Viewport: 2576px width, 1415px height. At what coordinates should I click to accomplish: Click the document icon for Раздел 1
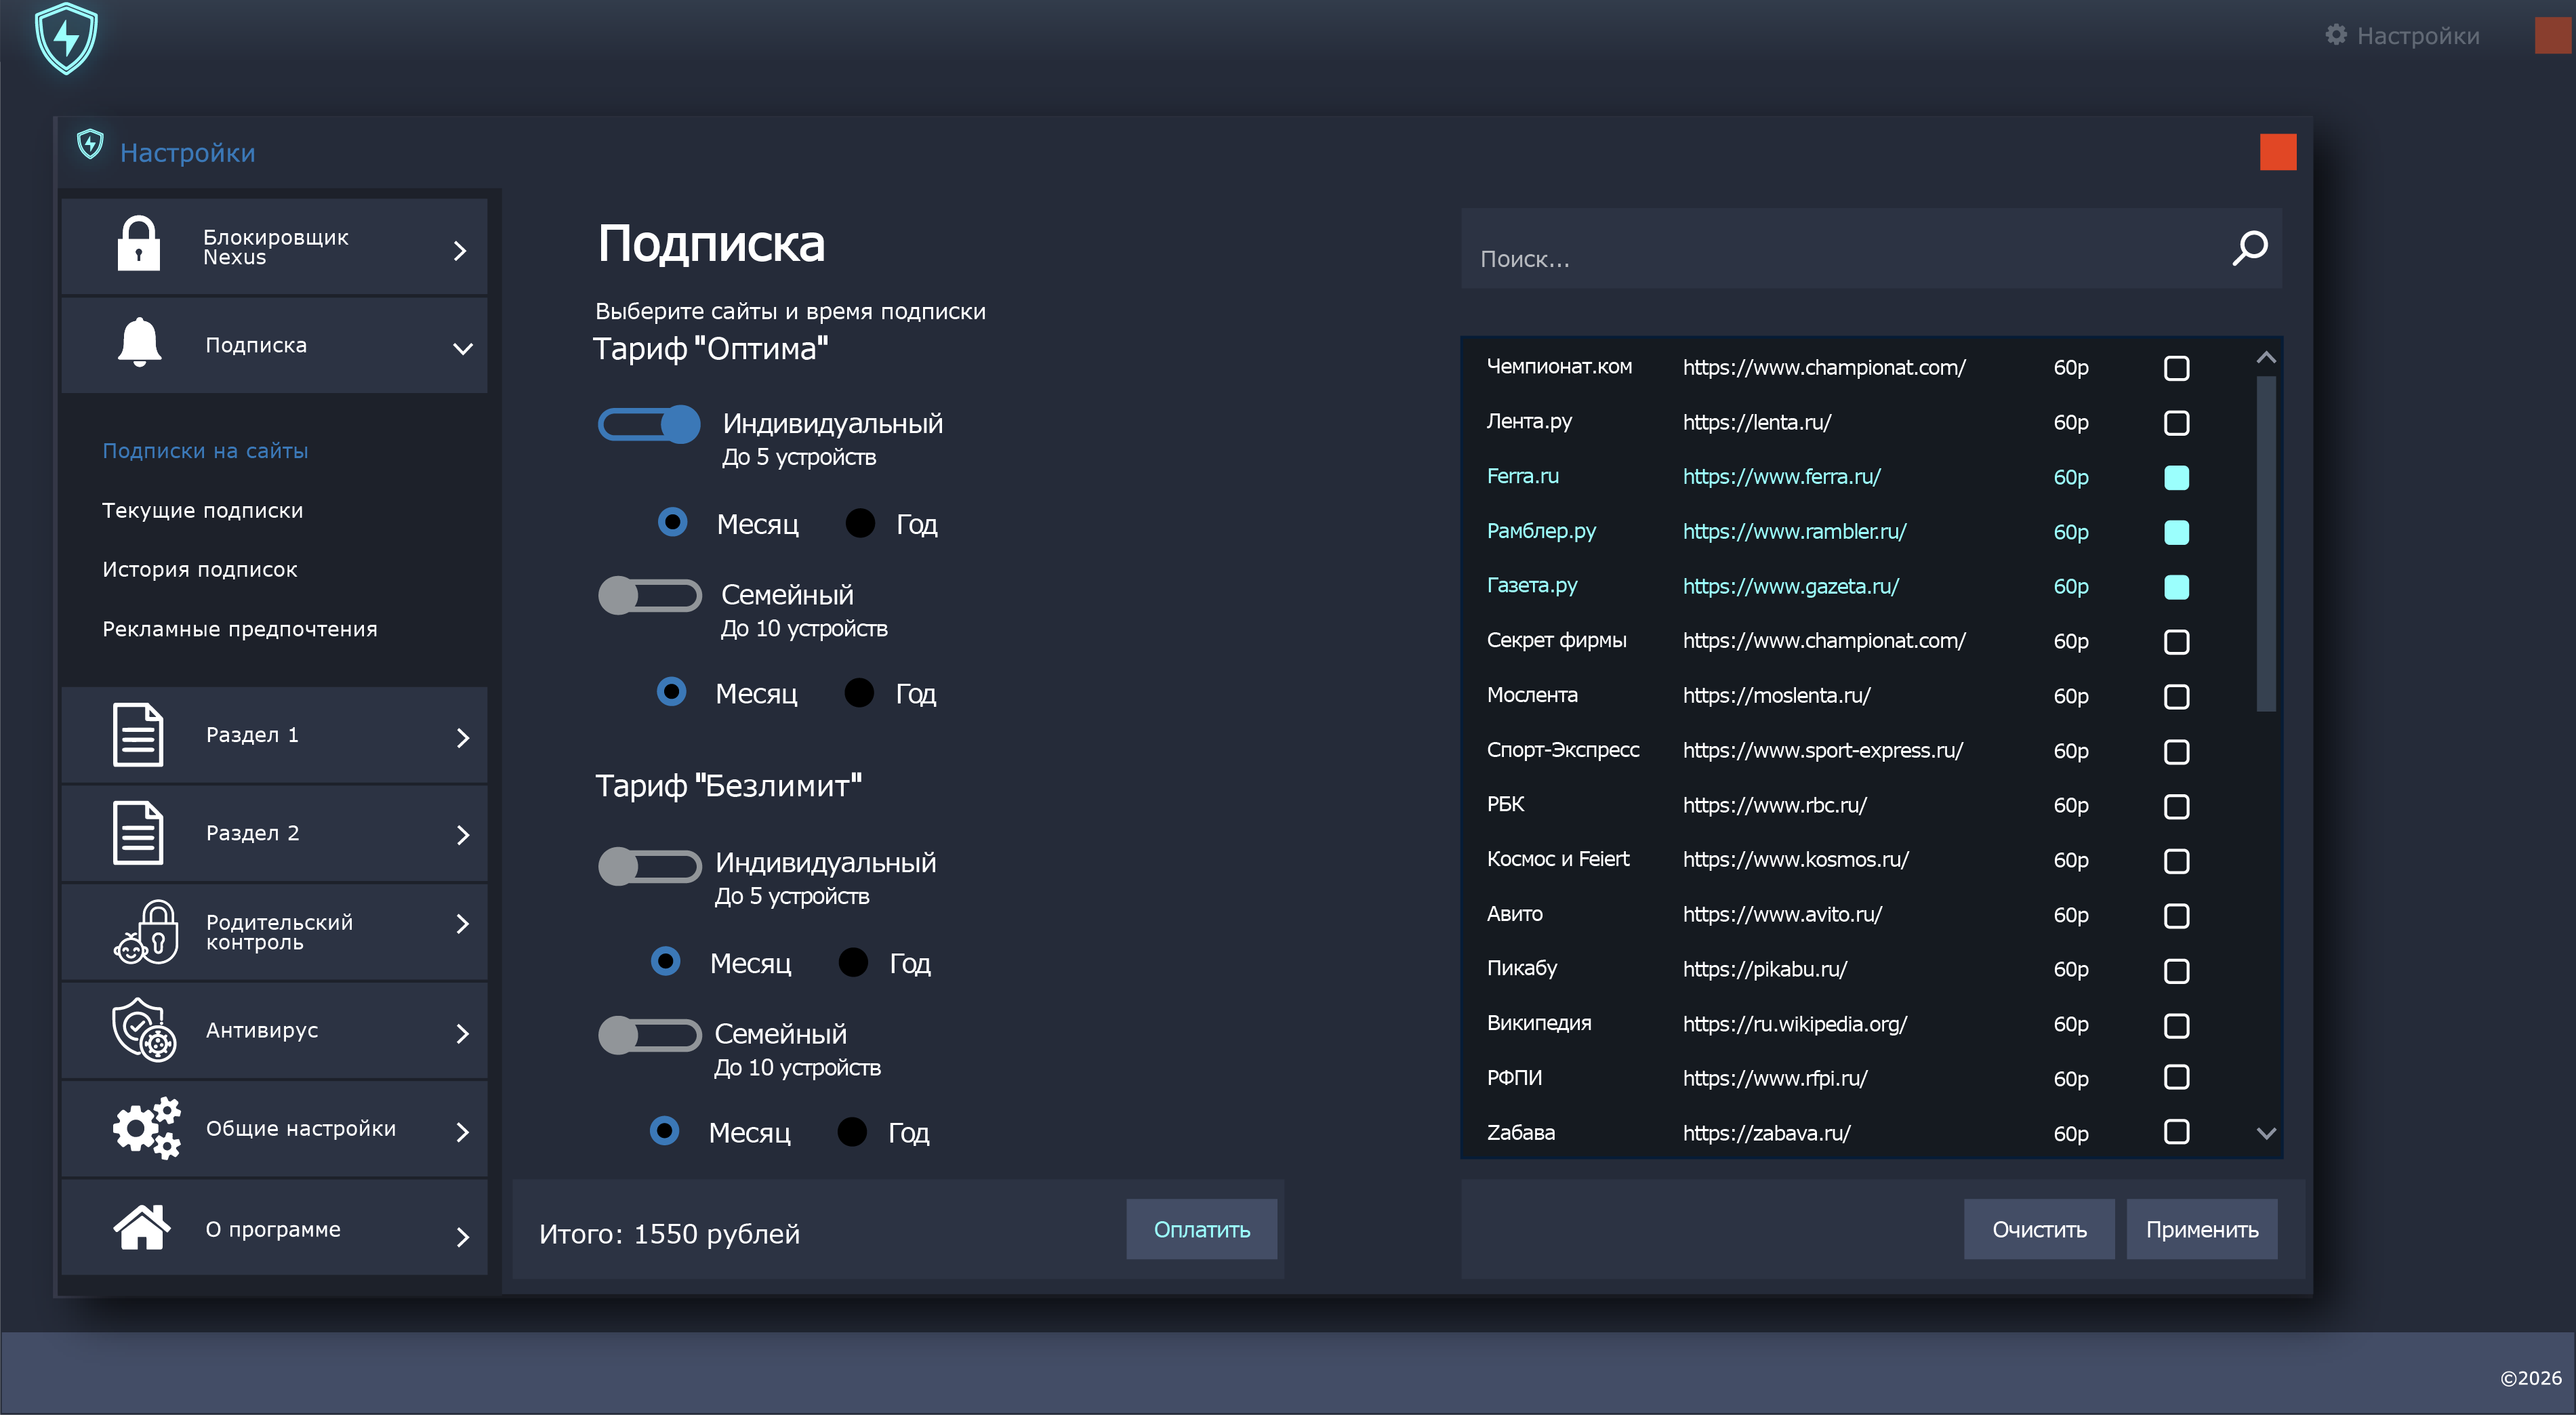(x=138, y=734)
